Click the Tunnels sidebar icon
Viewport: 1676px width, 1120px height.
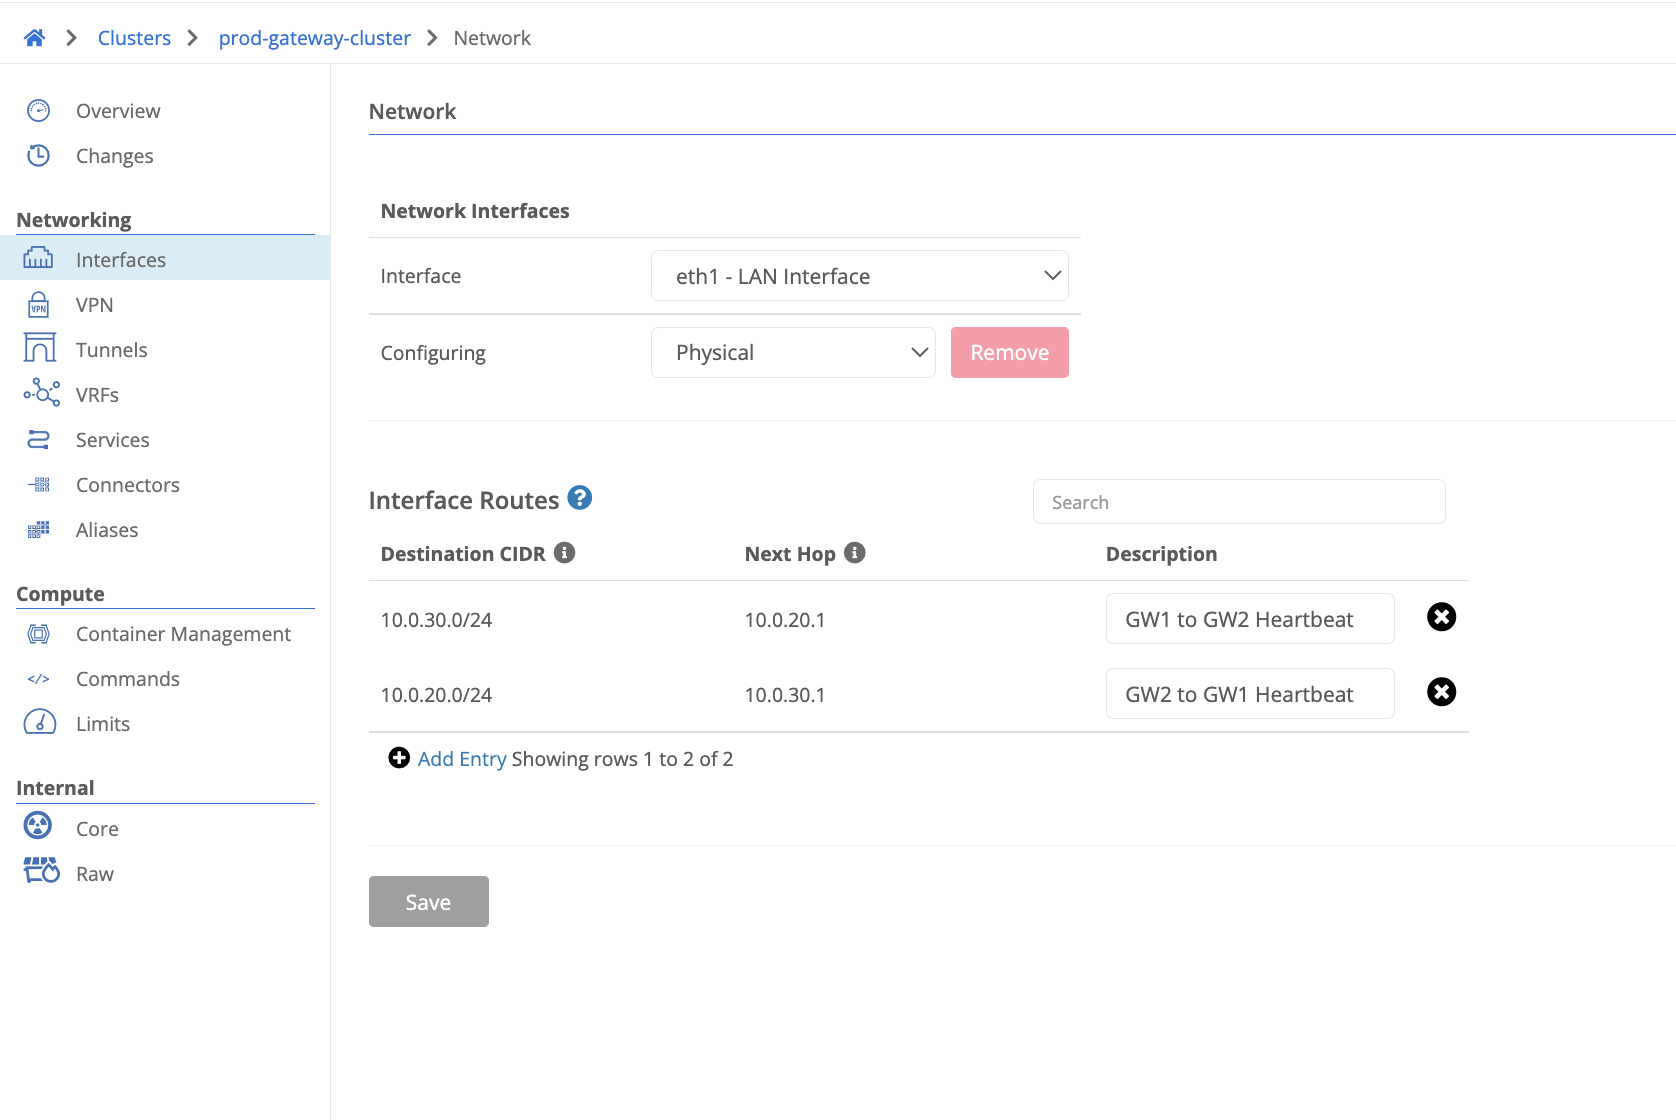click(x=39, y=349)
